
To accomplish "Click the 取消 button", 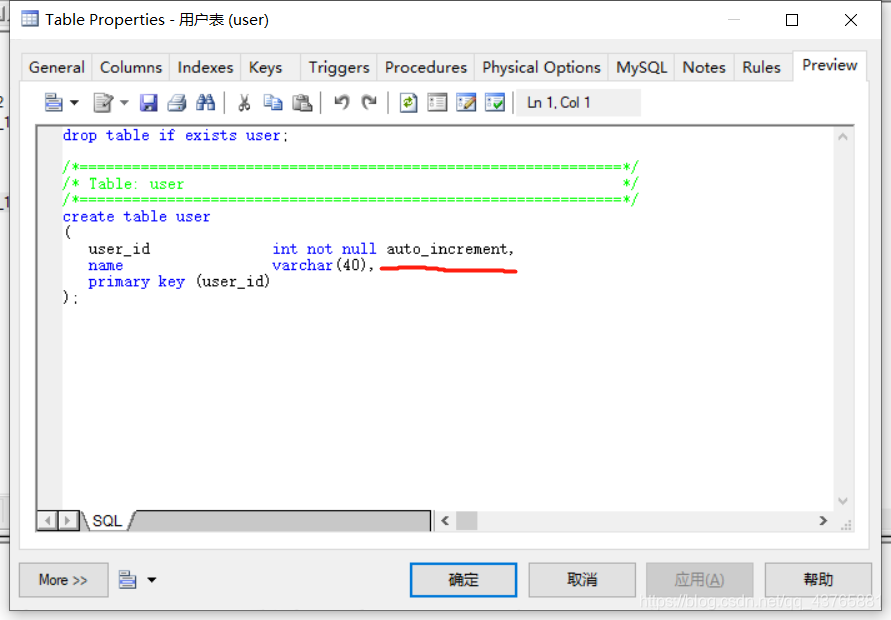I will pyautogui.click(x=582, y=580).
